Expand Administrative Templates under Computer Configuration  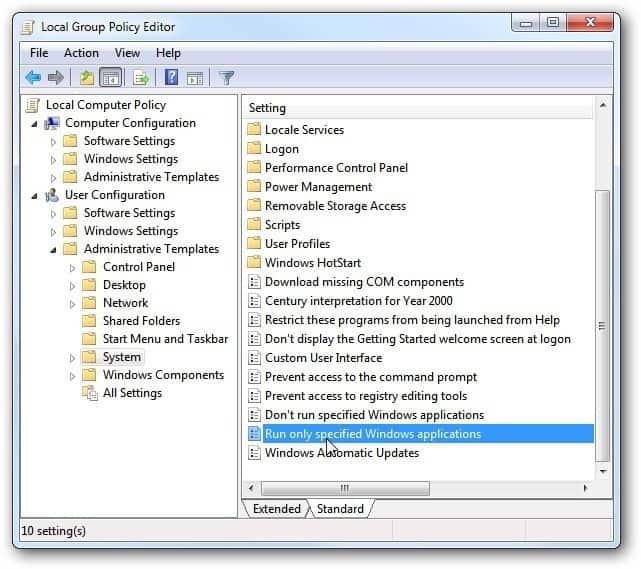coord(53,178)
